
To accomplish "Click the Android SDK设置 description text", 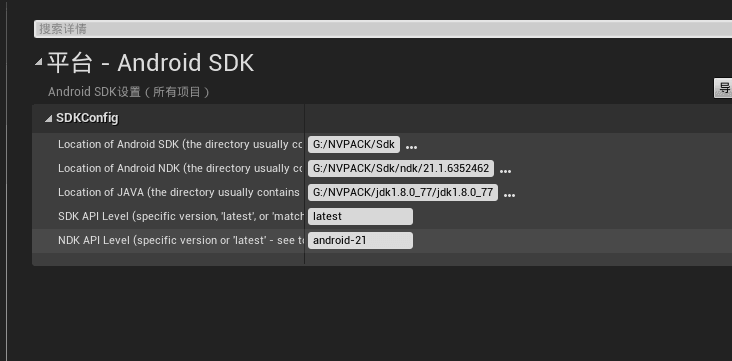I will [x=129, y=92].
